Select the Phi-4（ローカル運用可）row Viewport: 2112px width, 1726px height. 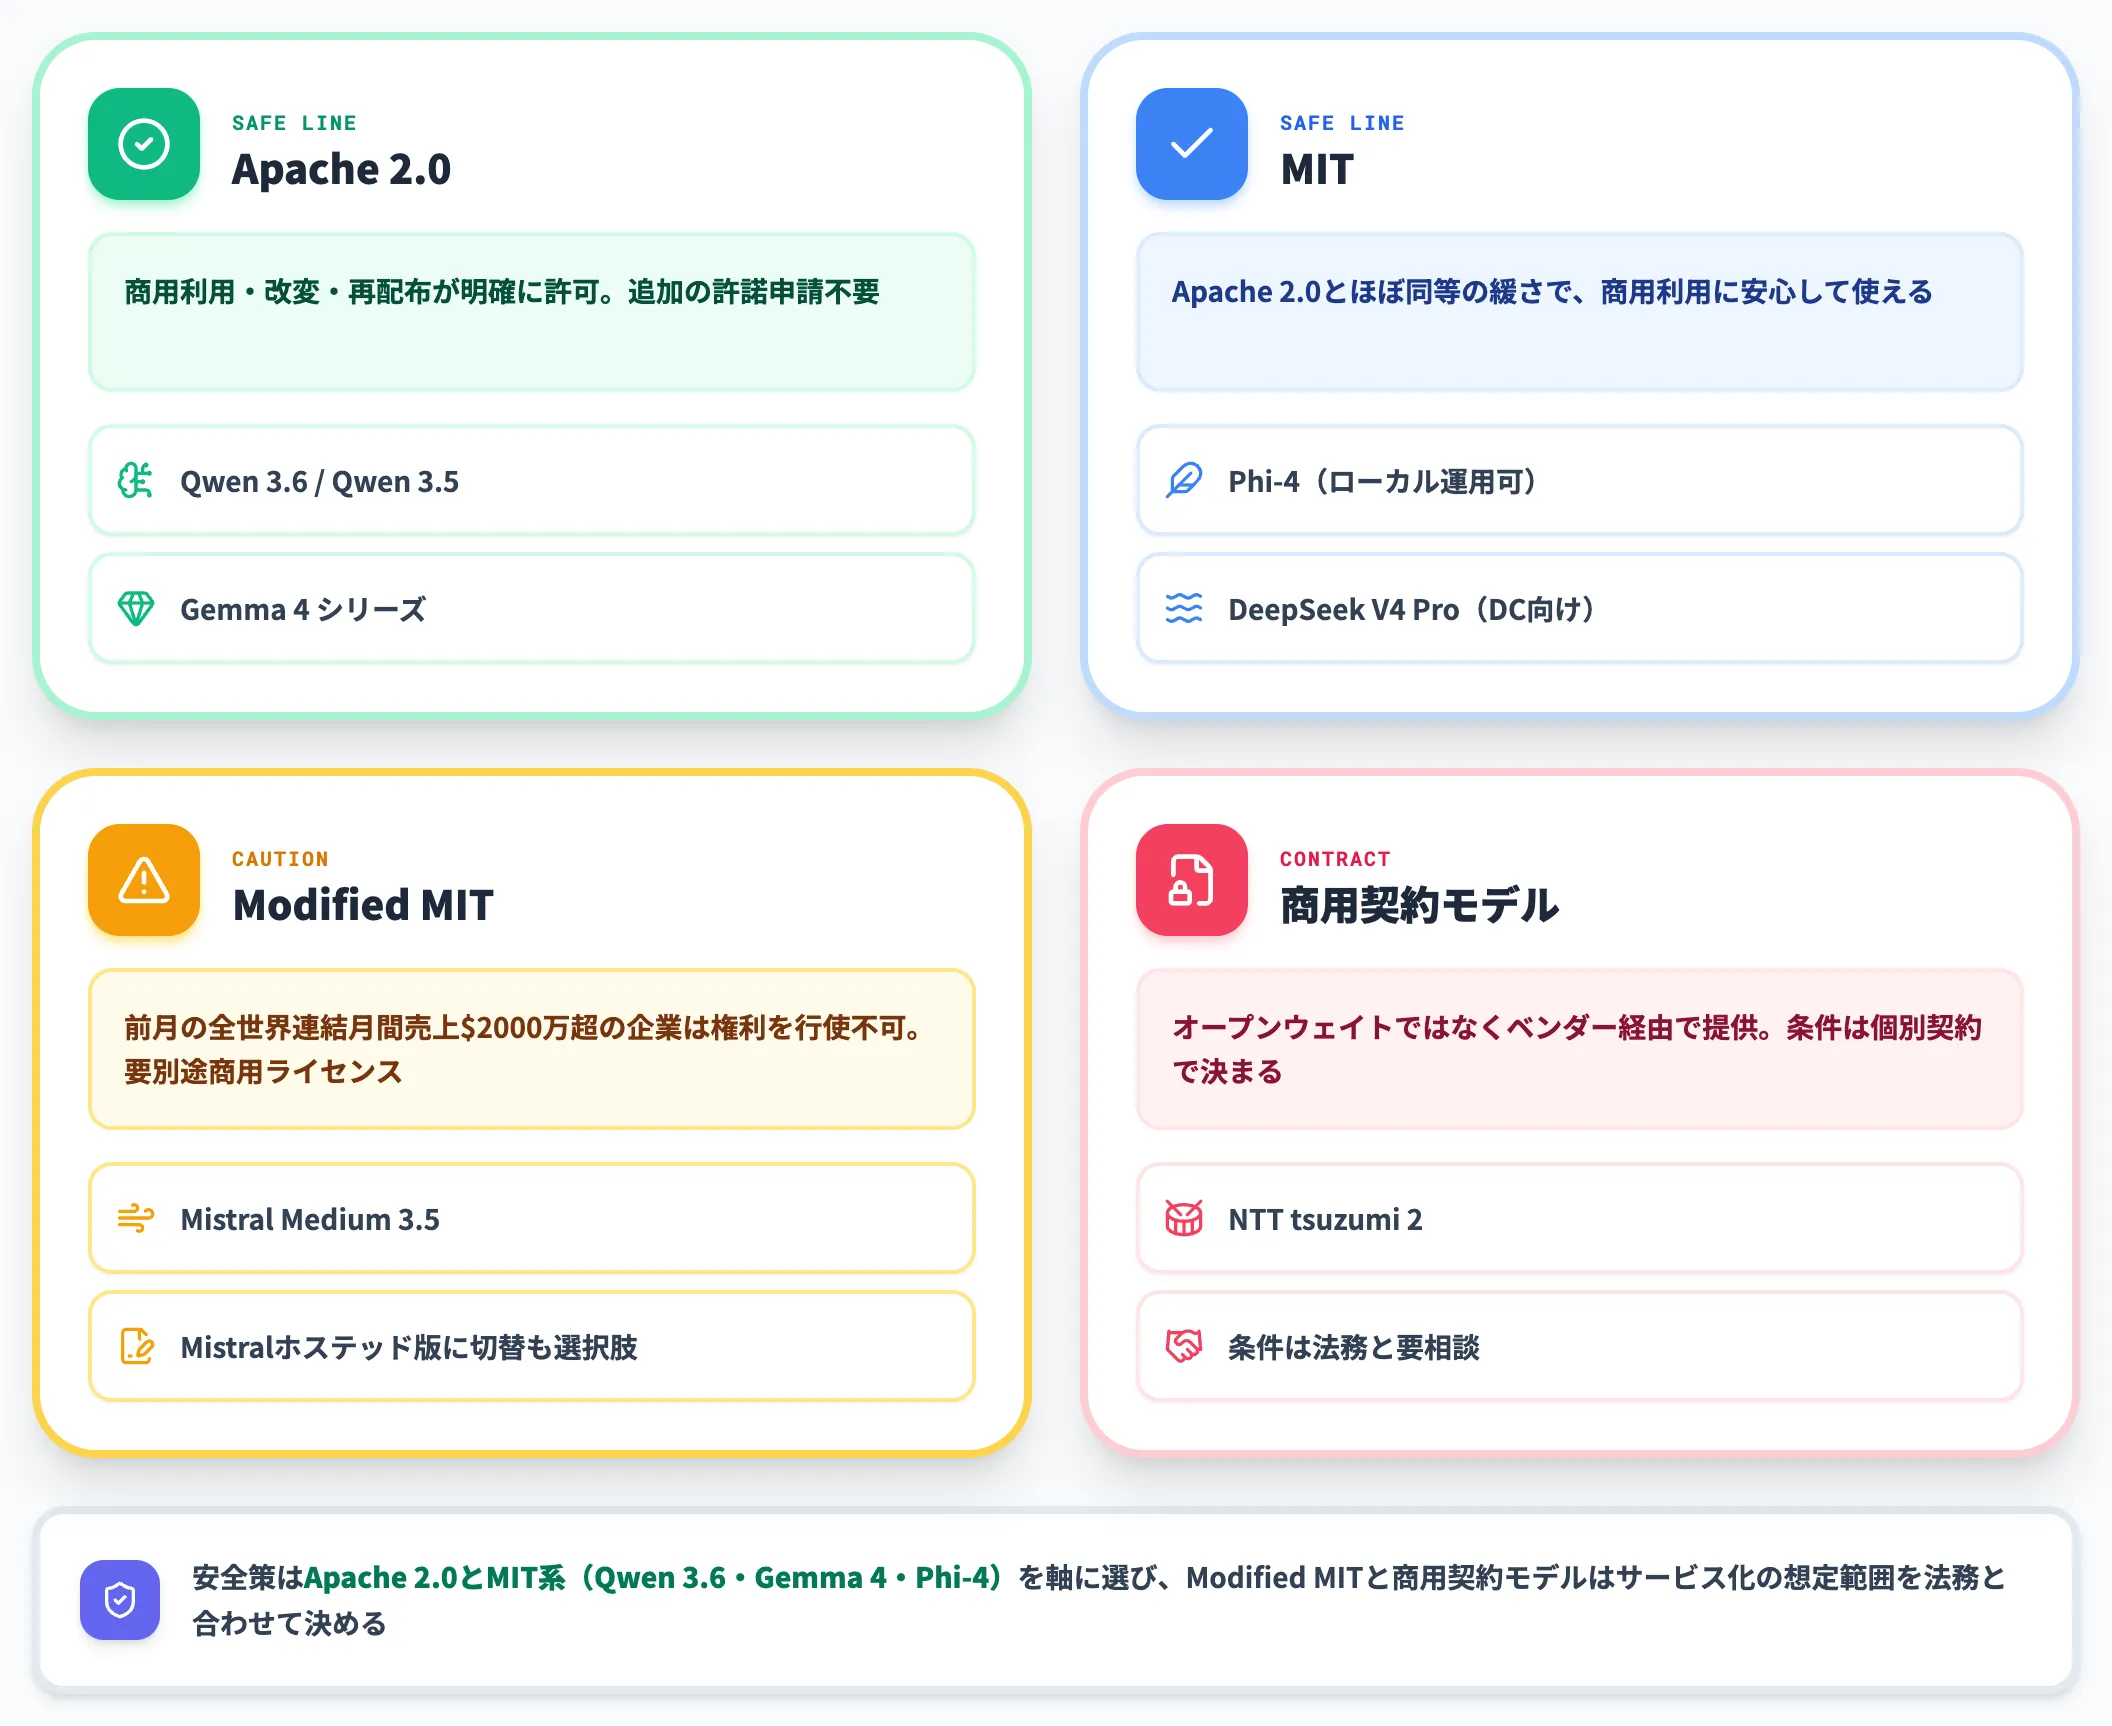point(1580,481)
